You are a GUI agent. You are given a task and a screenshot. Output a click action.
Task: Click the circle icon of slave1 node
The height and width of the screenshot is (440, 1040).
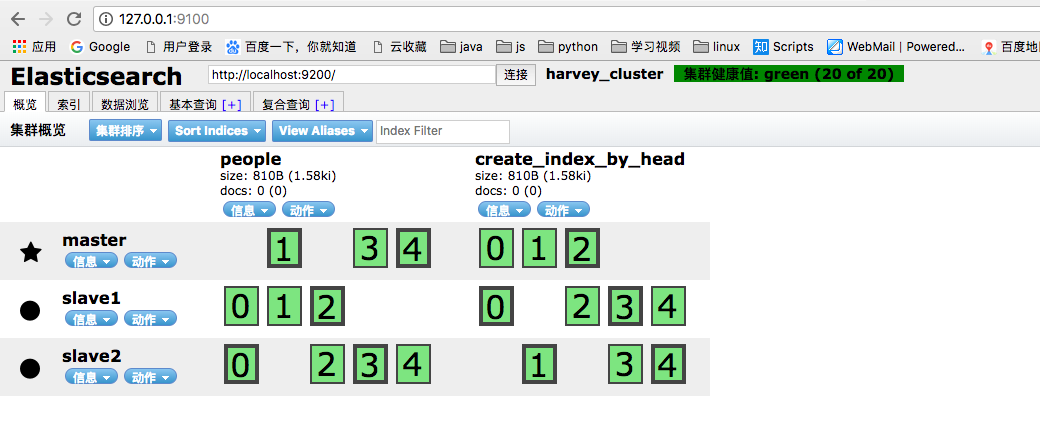pos(30,310)
